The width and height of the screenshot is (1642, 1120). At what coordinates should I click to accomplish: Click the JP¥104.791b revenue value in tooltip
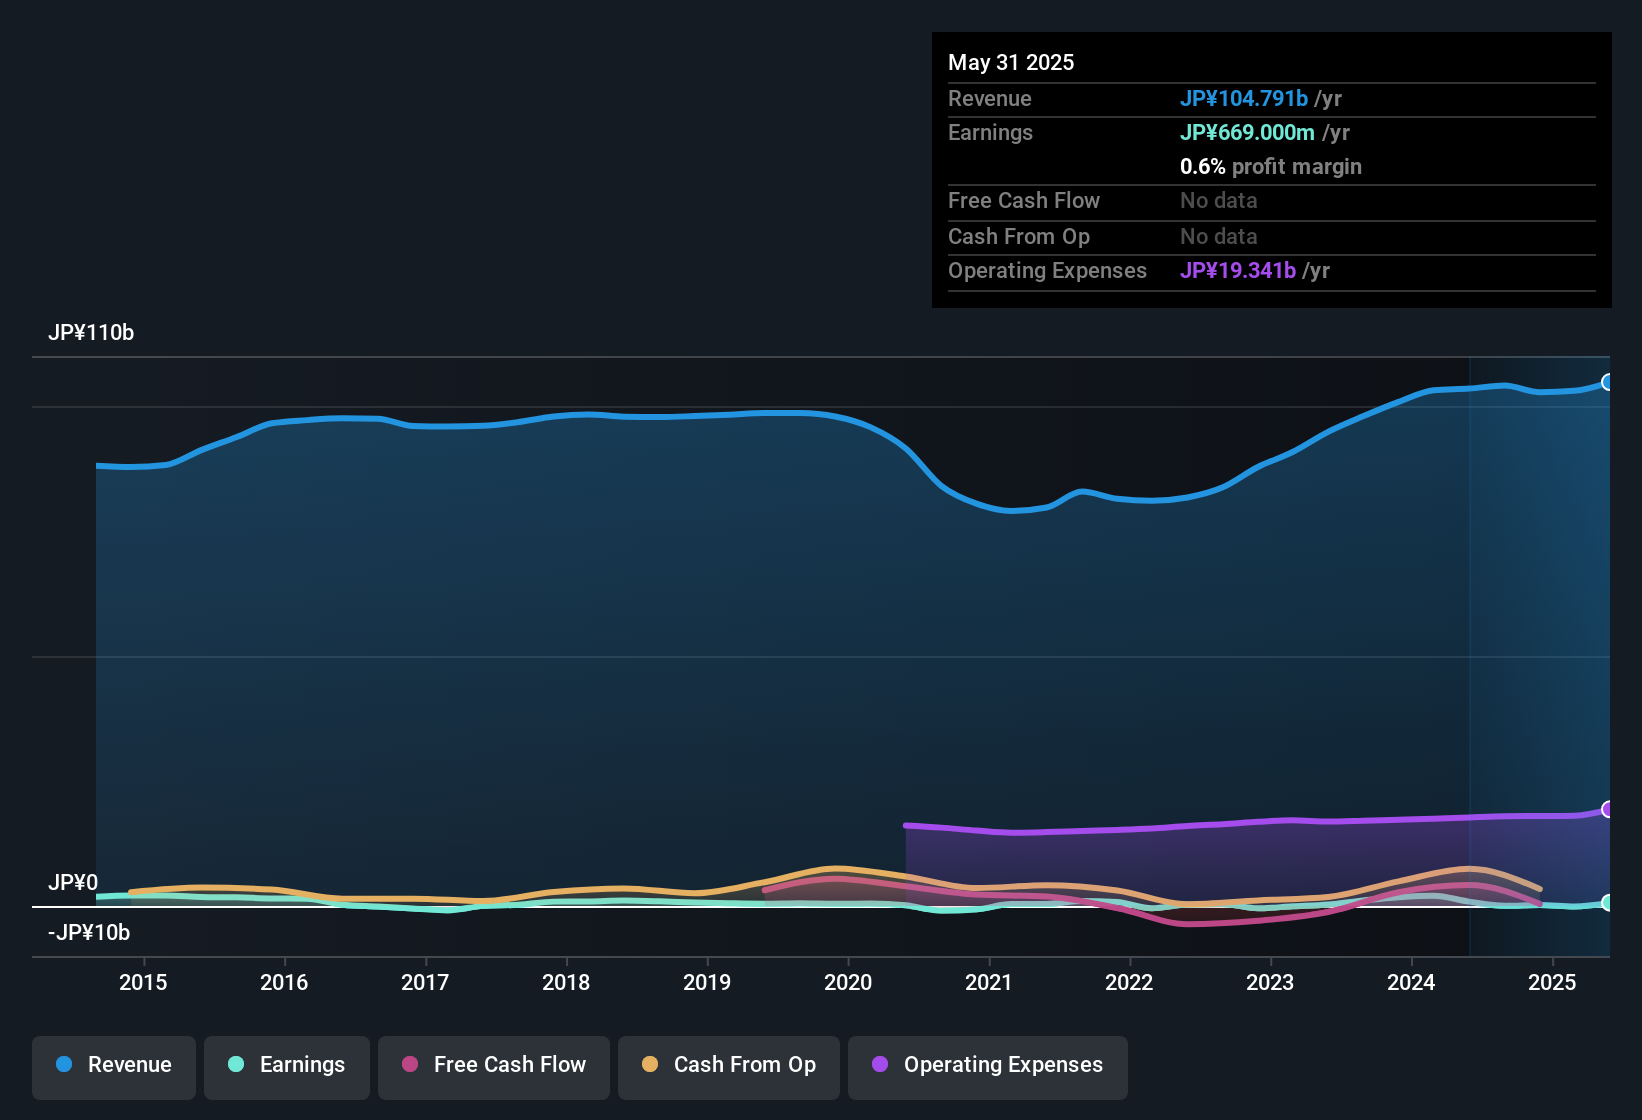click(1244, 98)
